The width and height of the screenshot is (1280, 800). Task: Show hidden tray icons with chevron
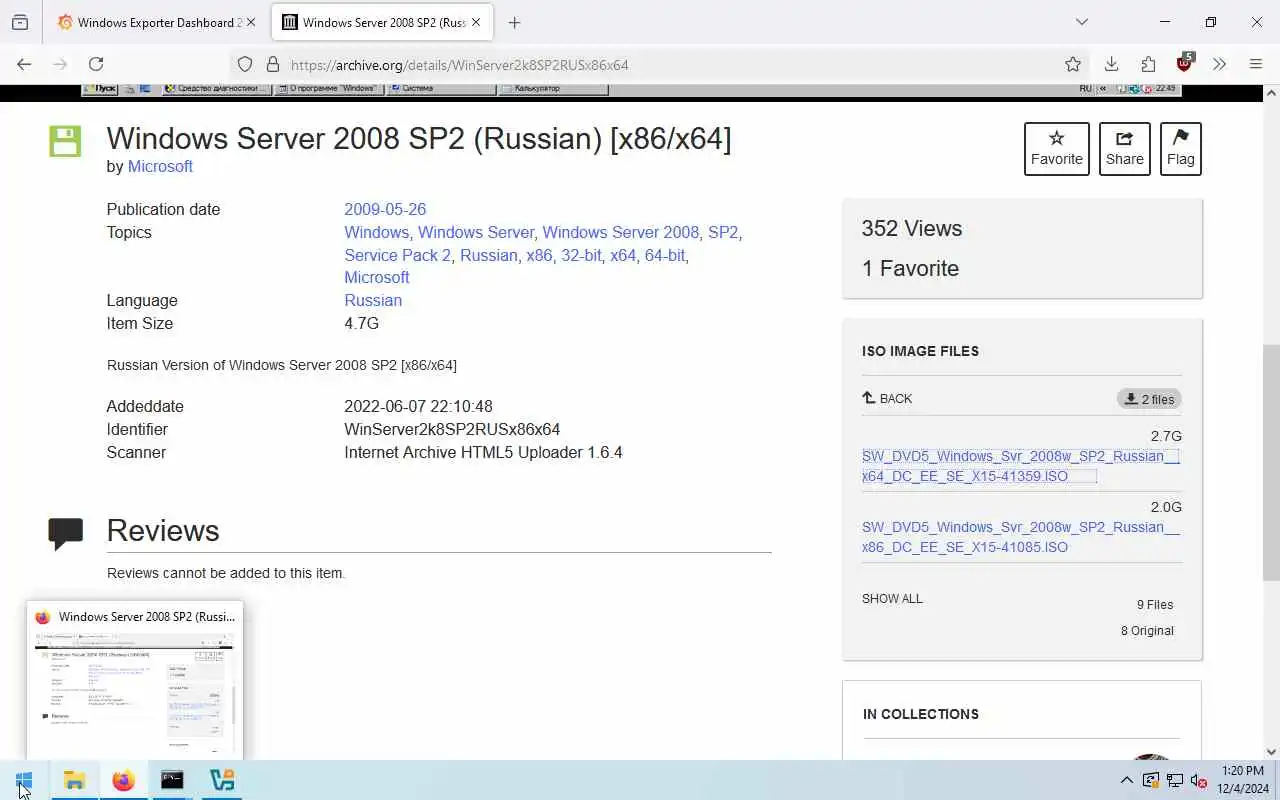click(x=1126, y=780)
